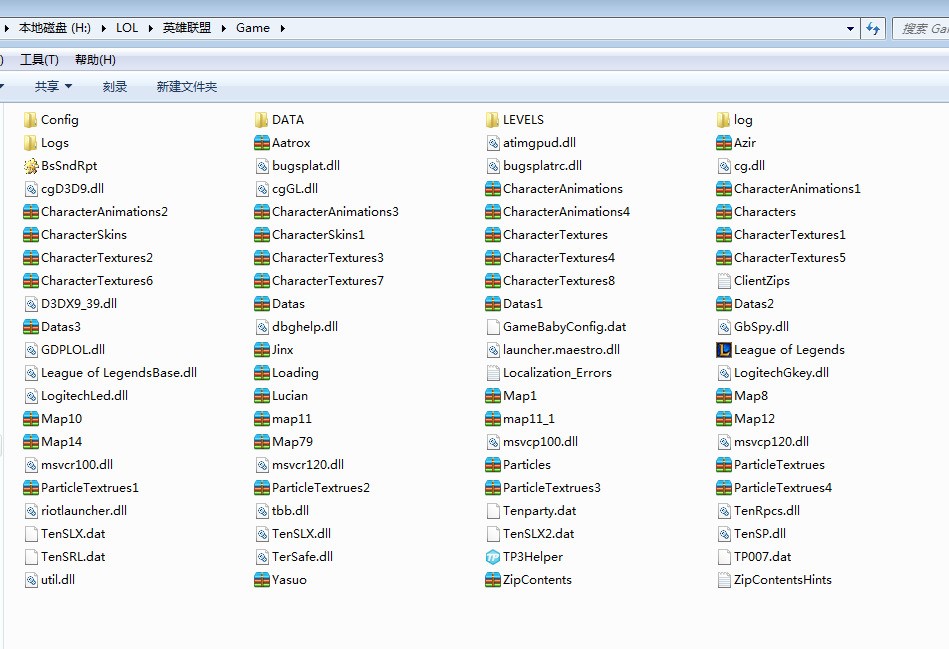This screenshot has width=949, height=649.
Task: Click the BsSndRpt application icon
Action: click(x=30, y=166)
